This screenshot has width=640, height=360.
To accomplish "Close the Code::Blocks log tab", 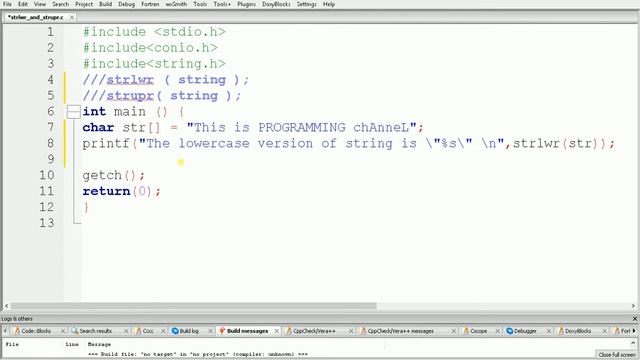I will click(63, 331).
